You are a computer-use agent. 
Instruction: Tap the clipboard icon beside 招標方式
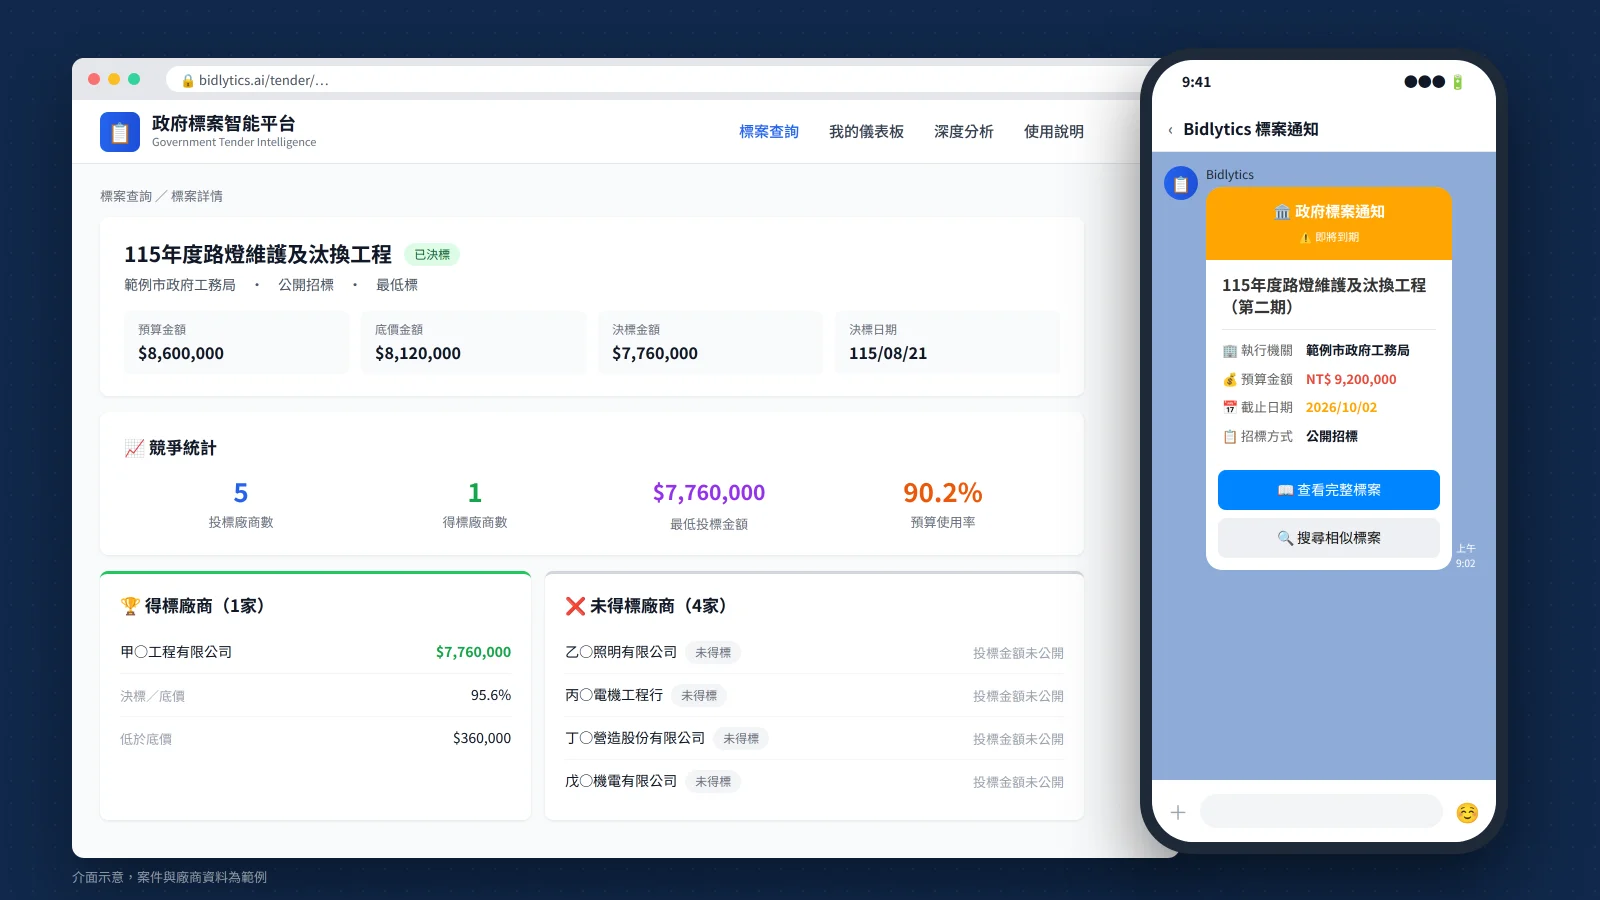pyautogui.click(x=1230, y=437)
